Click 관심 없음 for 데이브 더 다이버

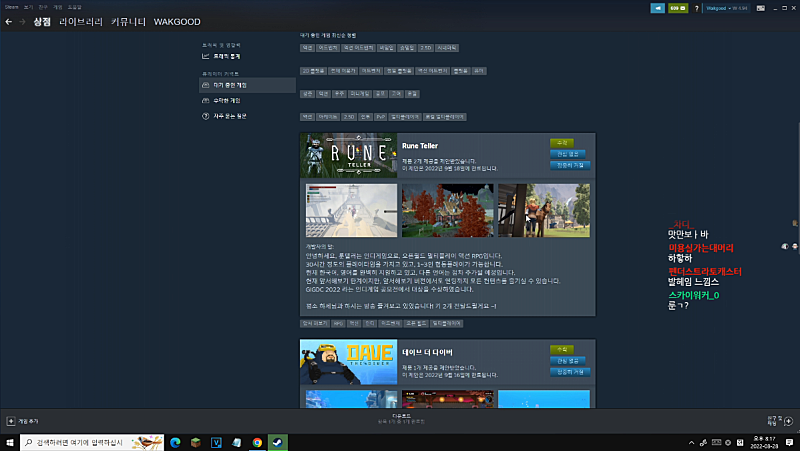pyautogui.click(x=567, y=360)
